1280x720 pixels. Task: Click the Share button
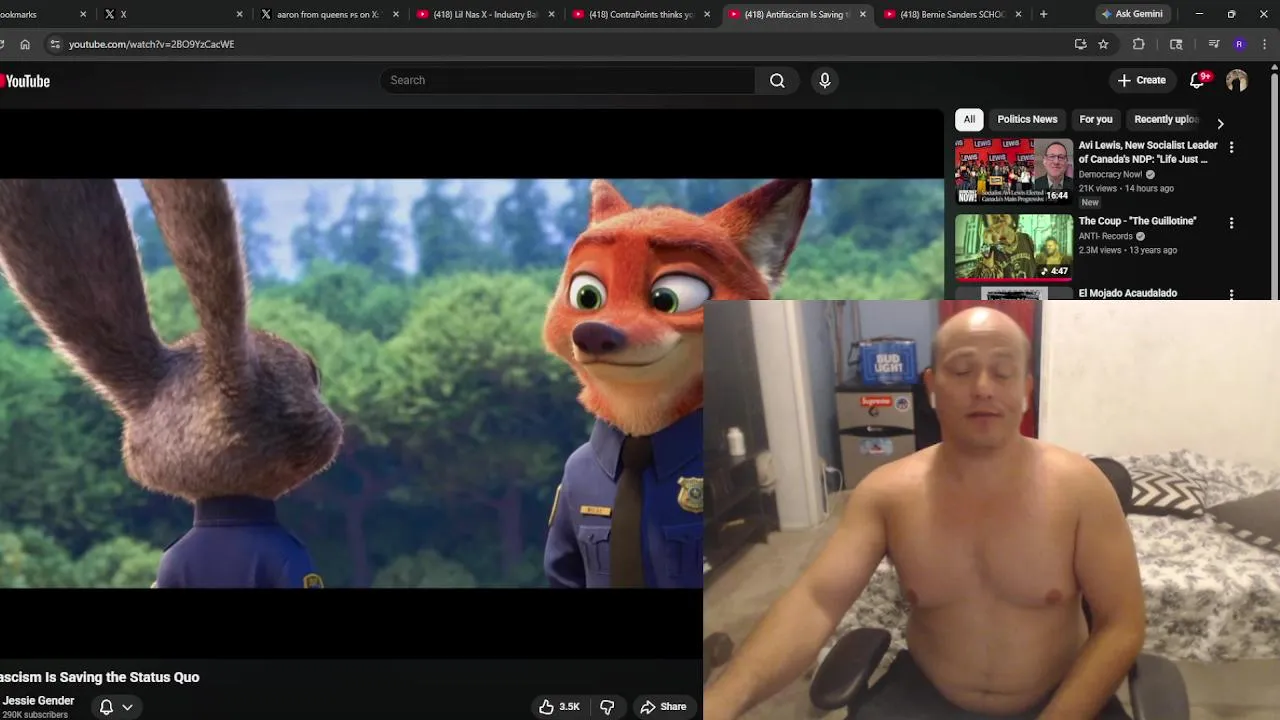coord(664,707)
